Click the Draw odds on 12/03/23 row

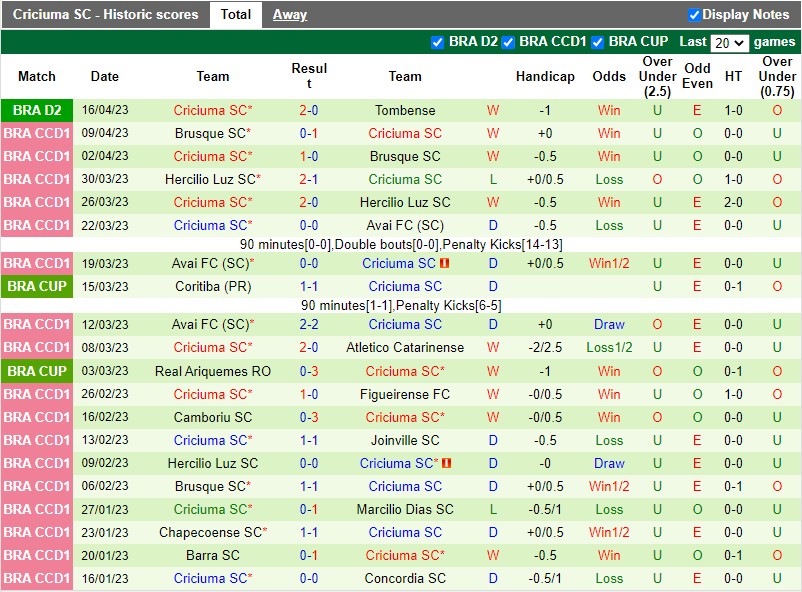point(609,324)
